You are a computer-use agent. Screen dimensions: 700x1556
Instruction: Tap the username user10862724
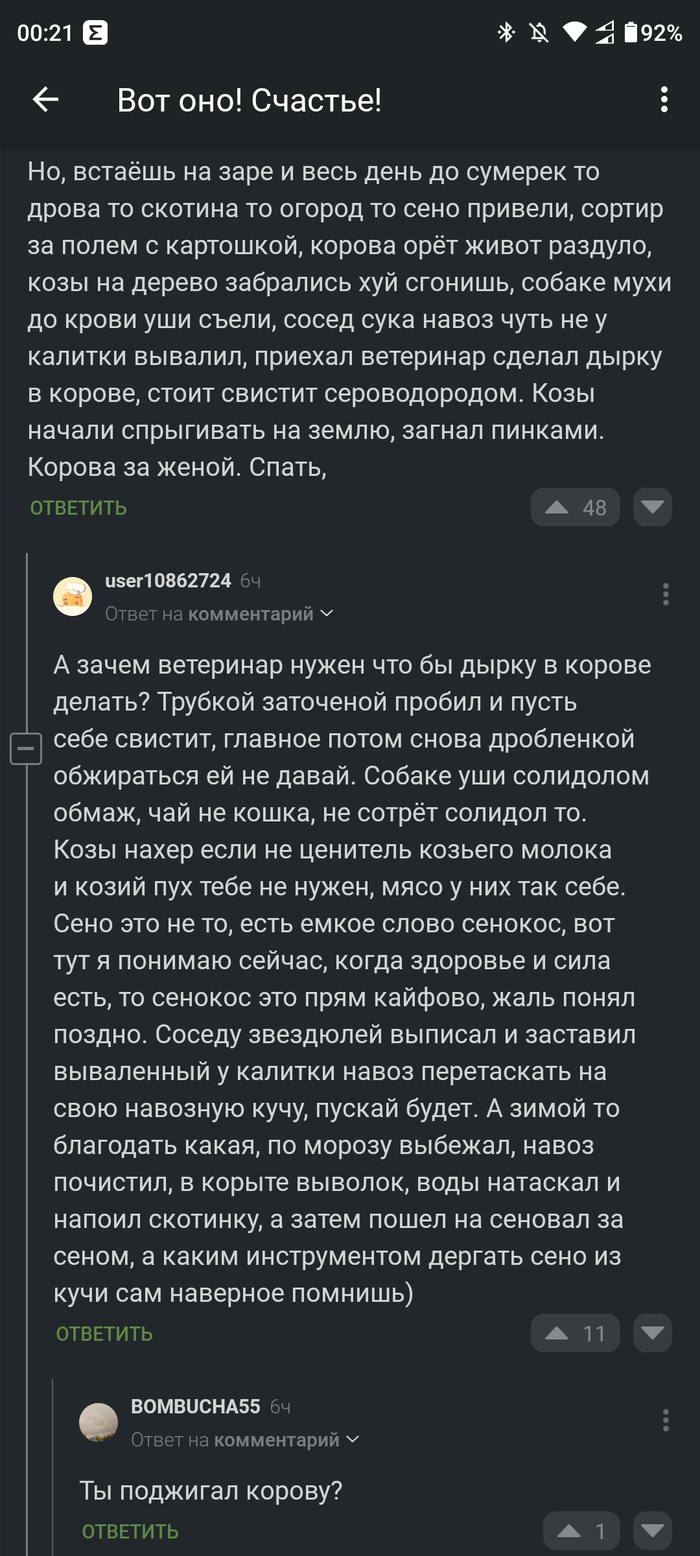tap(166, 578)
